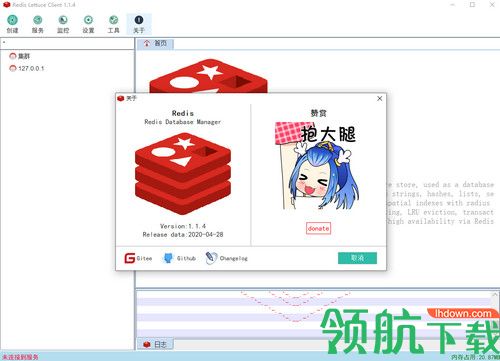Open the 设置 (settings) toolbar icon
500x361 pixels.
(88, 24)
